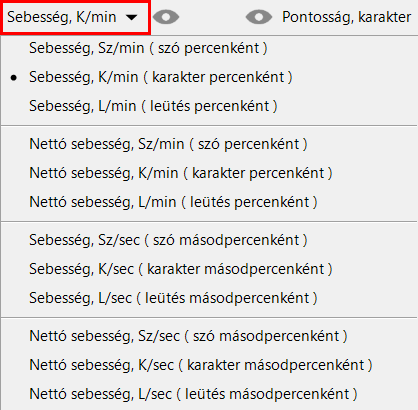418x410 pixels.
Task: Toggle eye icon beside Pontosság, karakter
Action: (x=259, y=17)
